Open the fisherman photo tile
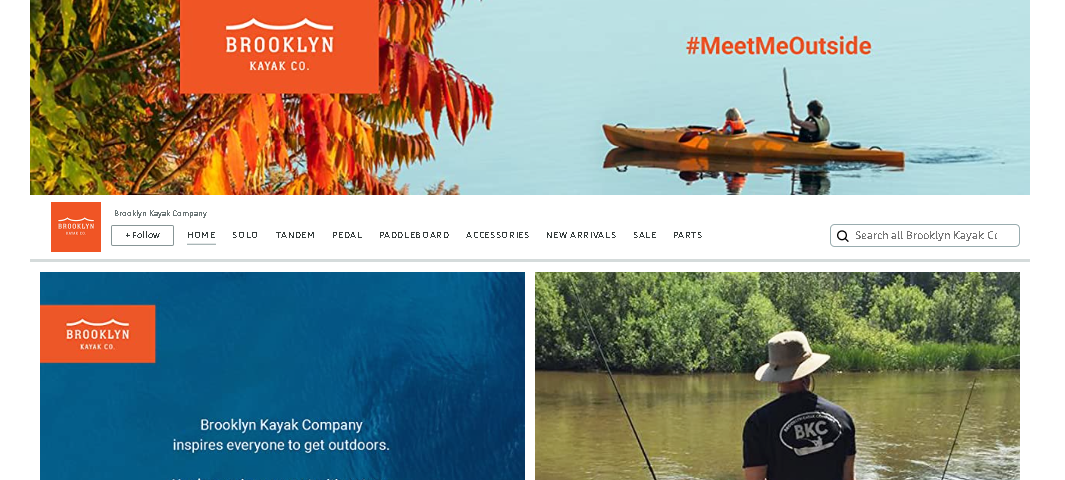This screenshot has height=480, width=1065. [x=777, y=376]
